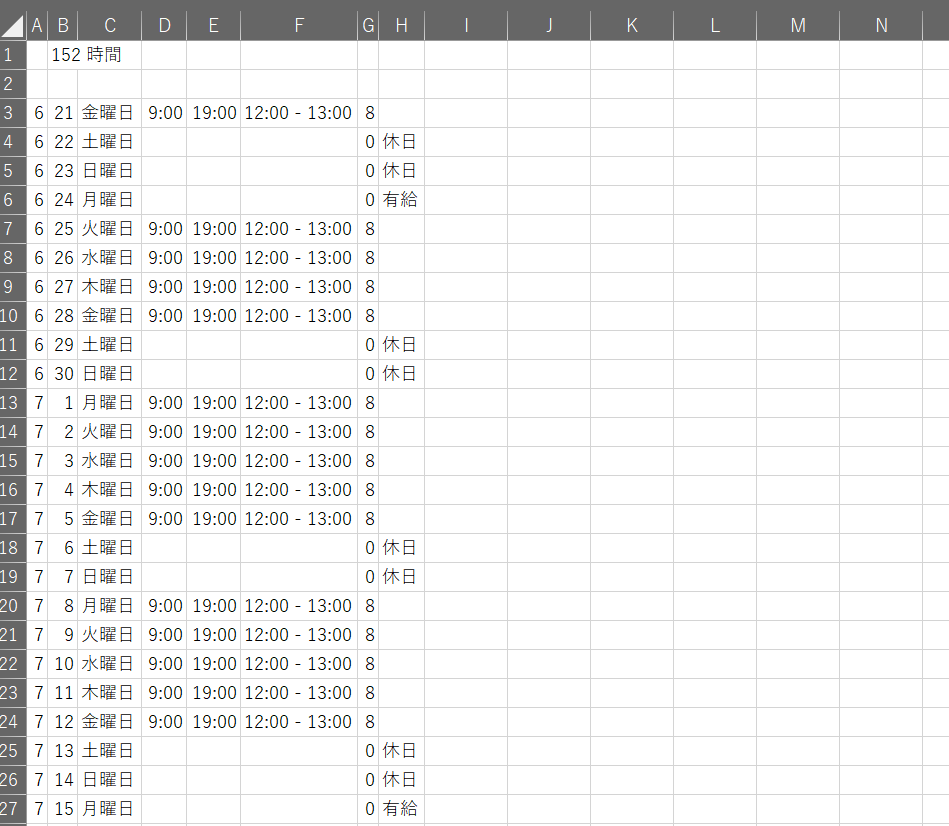Click 休日 in row 19
The width and height of the screenshot is (949, 826).
tap(399, 577)
